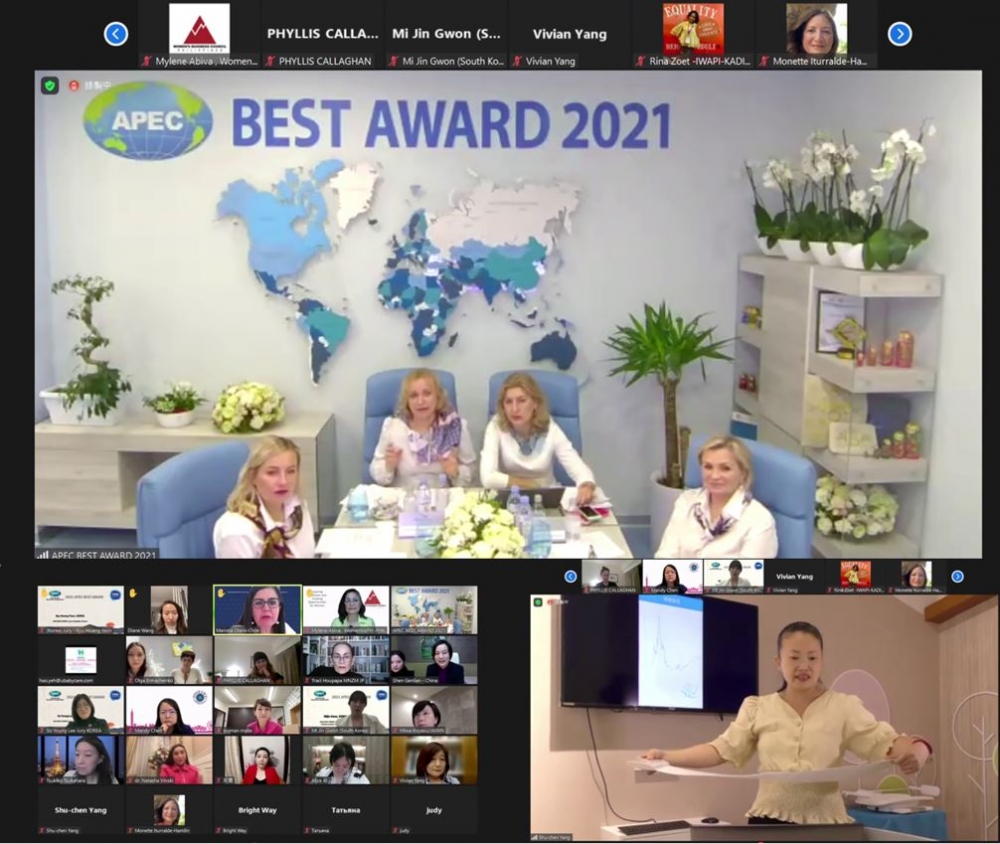Select Monette Iturralde's photo thumbnail in the top strip
Image resolution: width=1000 pixels, height=844 pixels.
pyautogui.click(x=817, y=35)
